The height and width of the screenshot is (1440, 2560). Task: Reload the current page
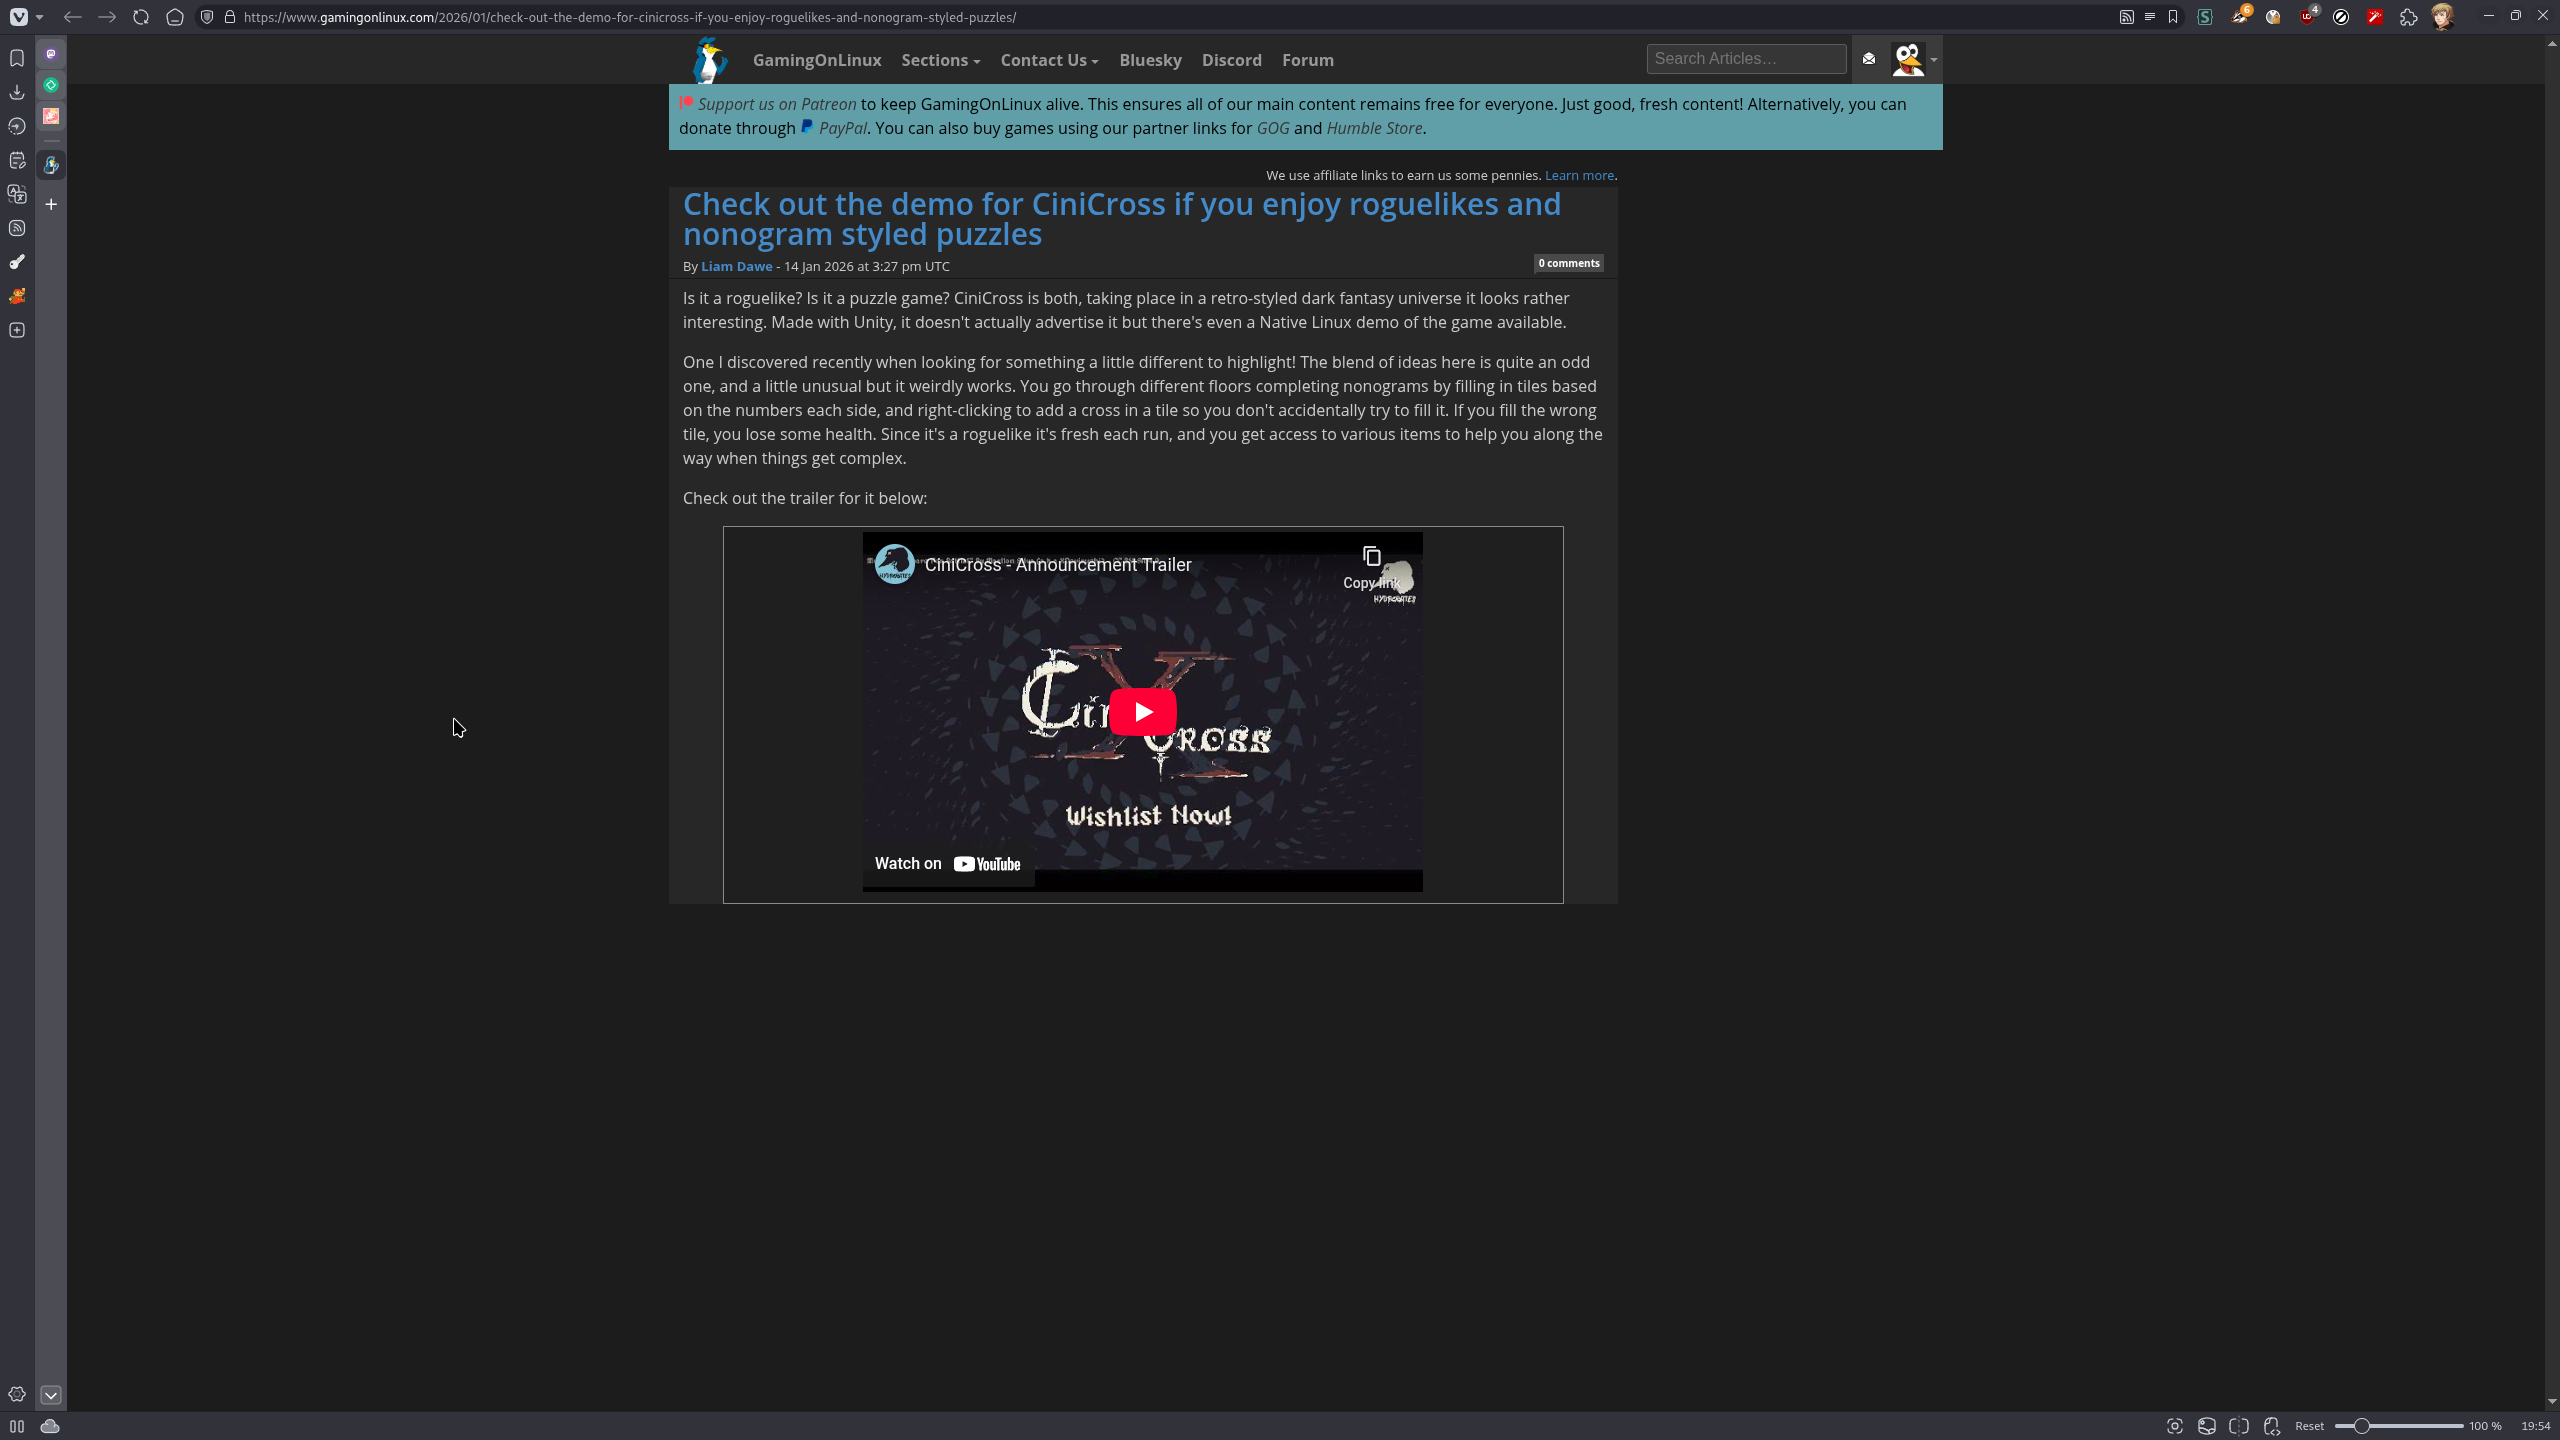coord(141,17)
